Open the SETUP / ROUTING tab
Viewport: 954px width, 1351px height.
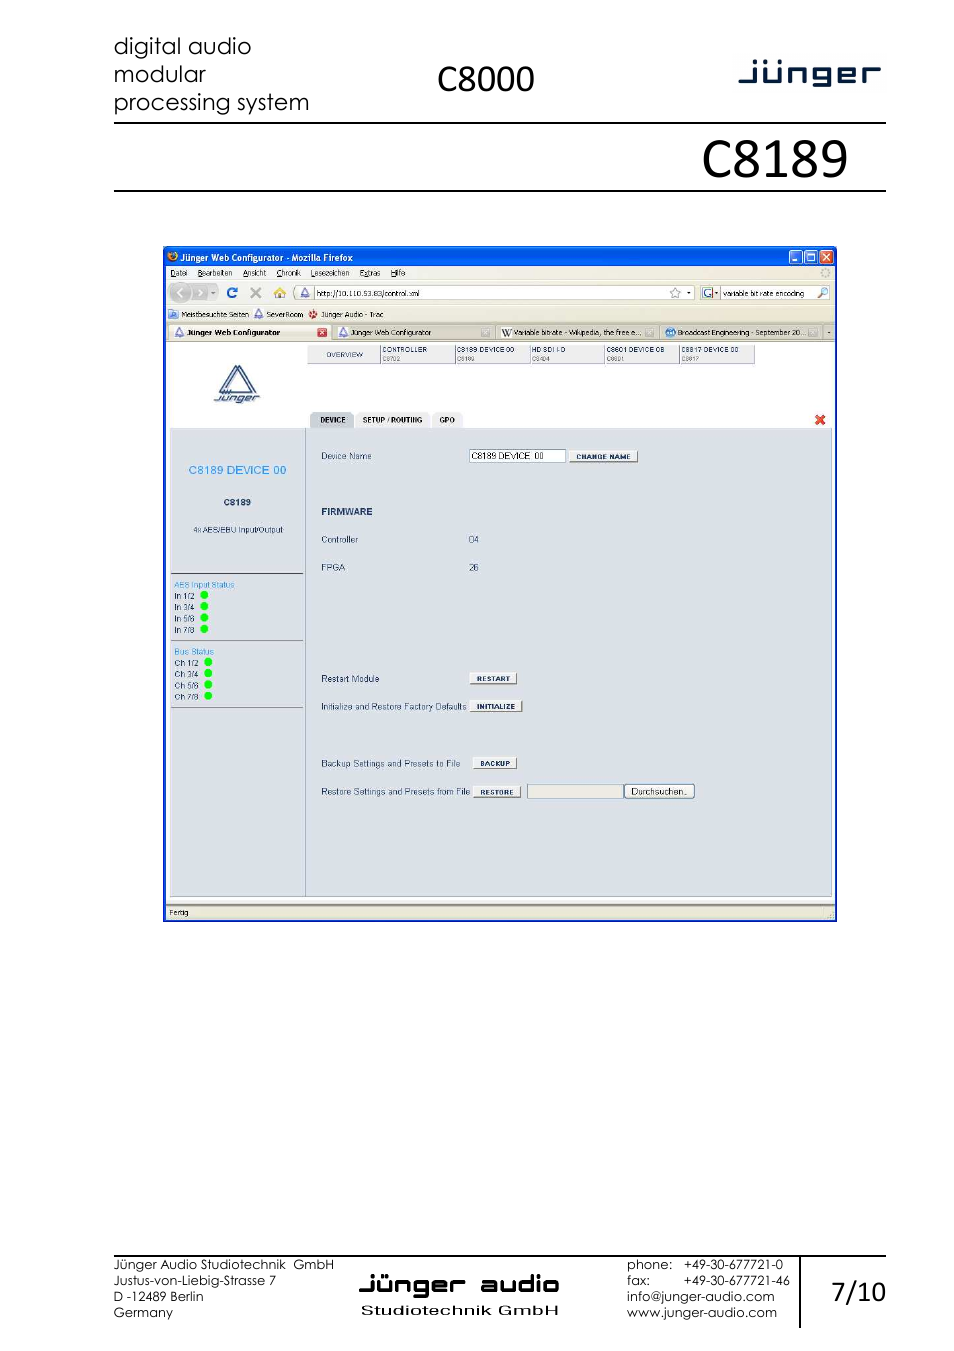[x=392, y=420]
